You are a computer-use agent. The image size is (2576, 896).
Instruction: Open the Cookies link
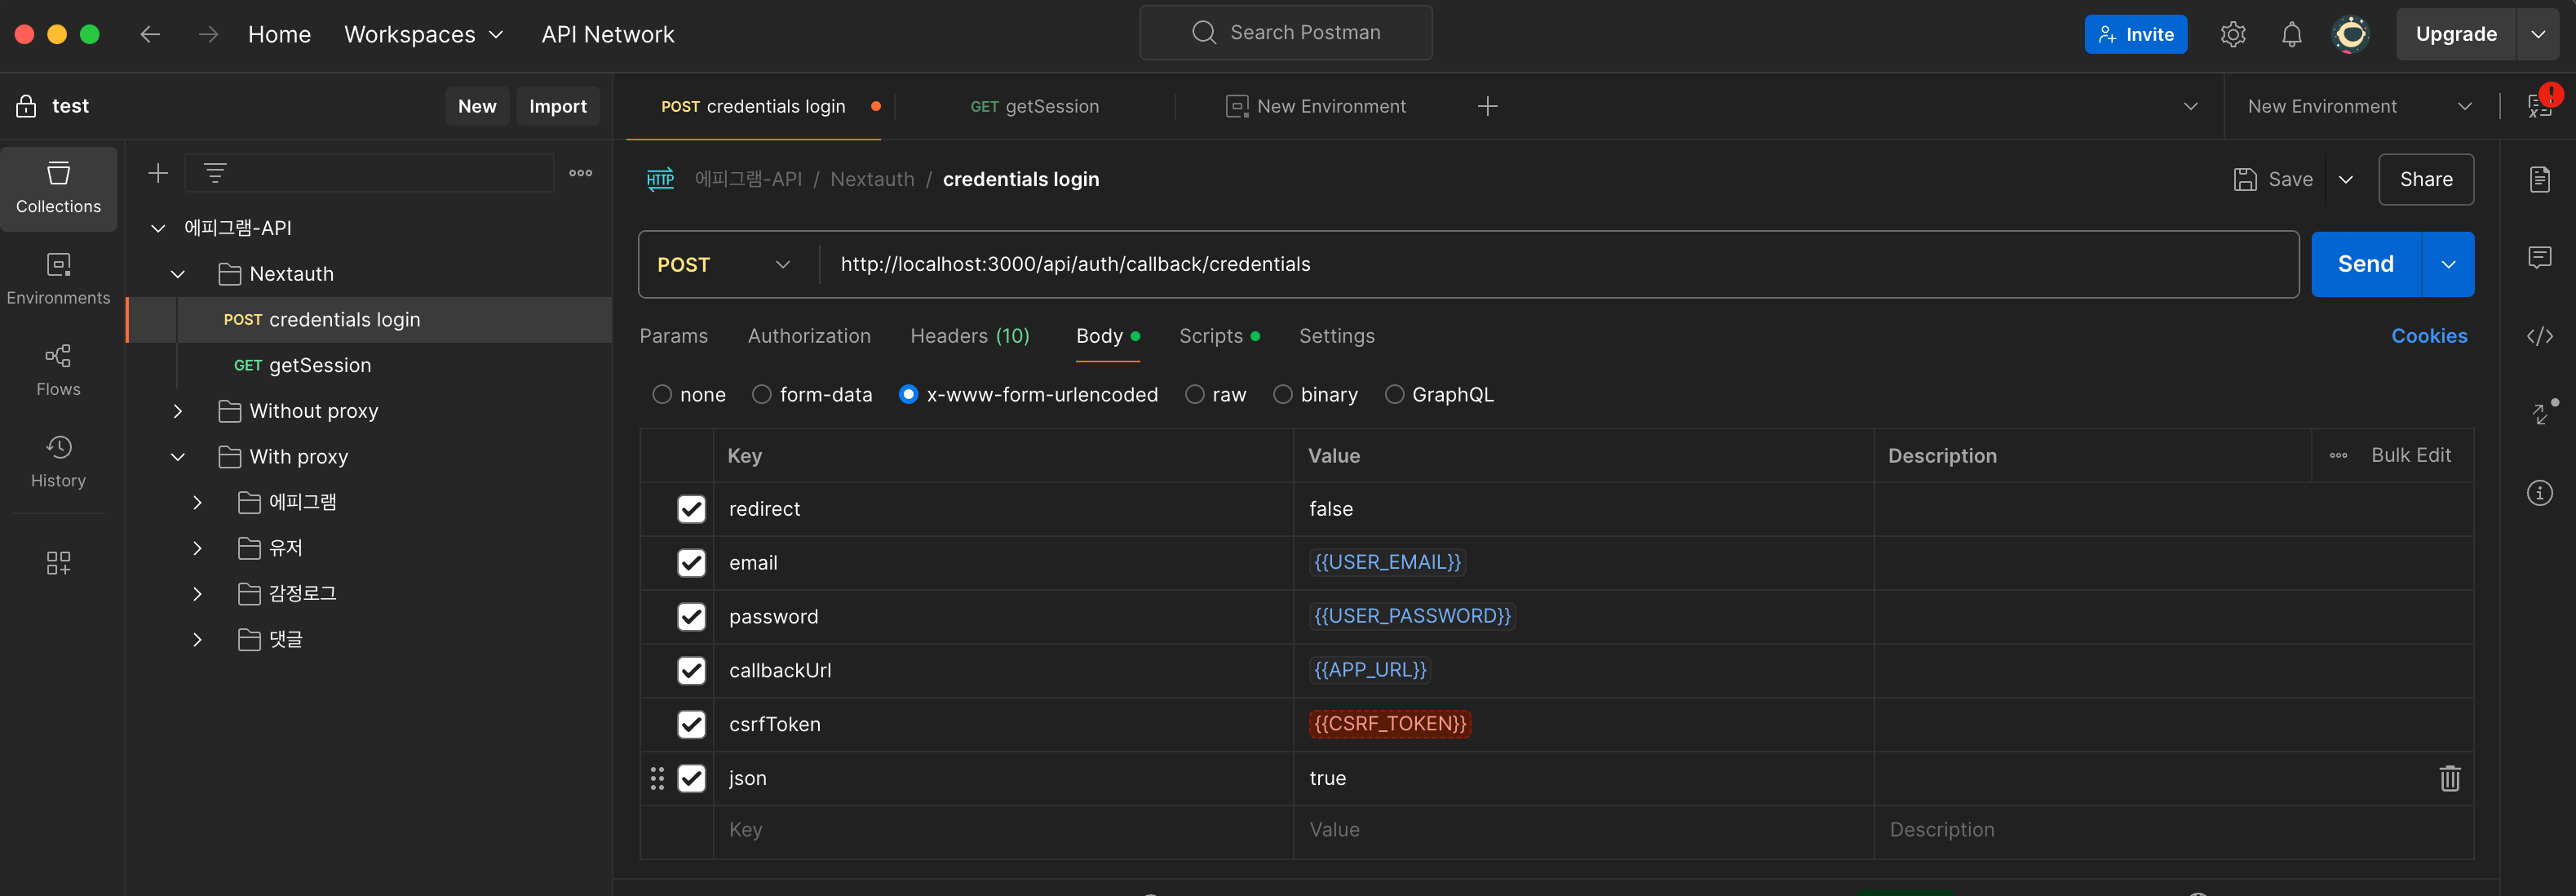pyautogui.click(x=2428, y=336)
